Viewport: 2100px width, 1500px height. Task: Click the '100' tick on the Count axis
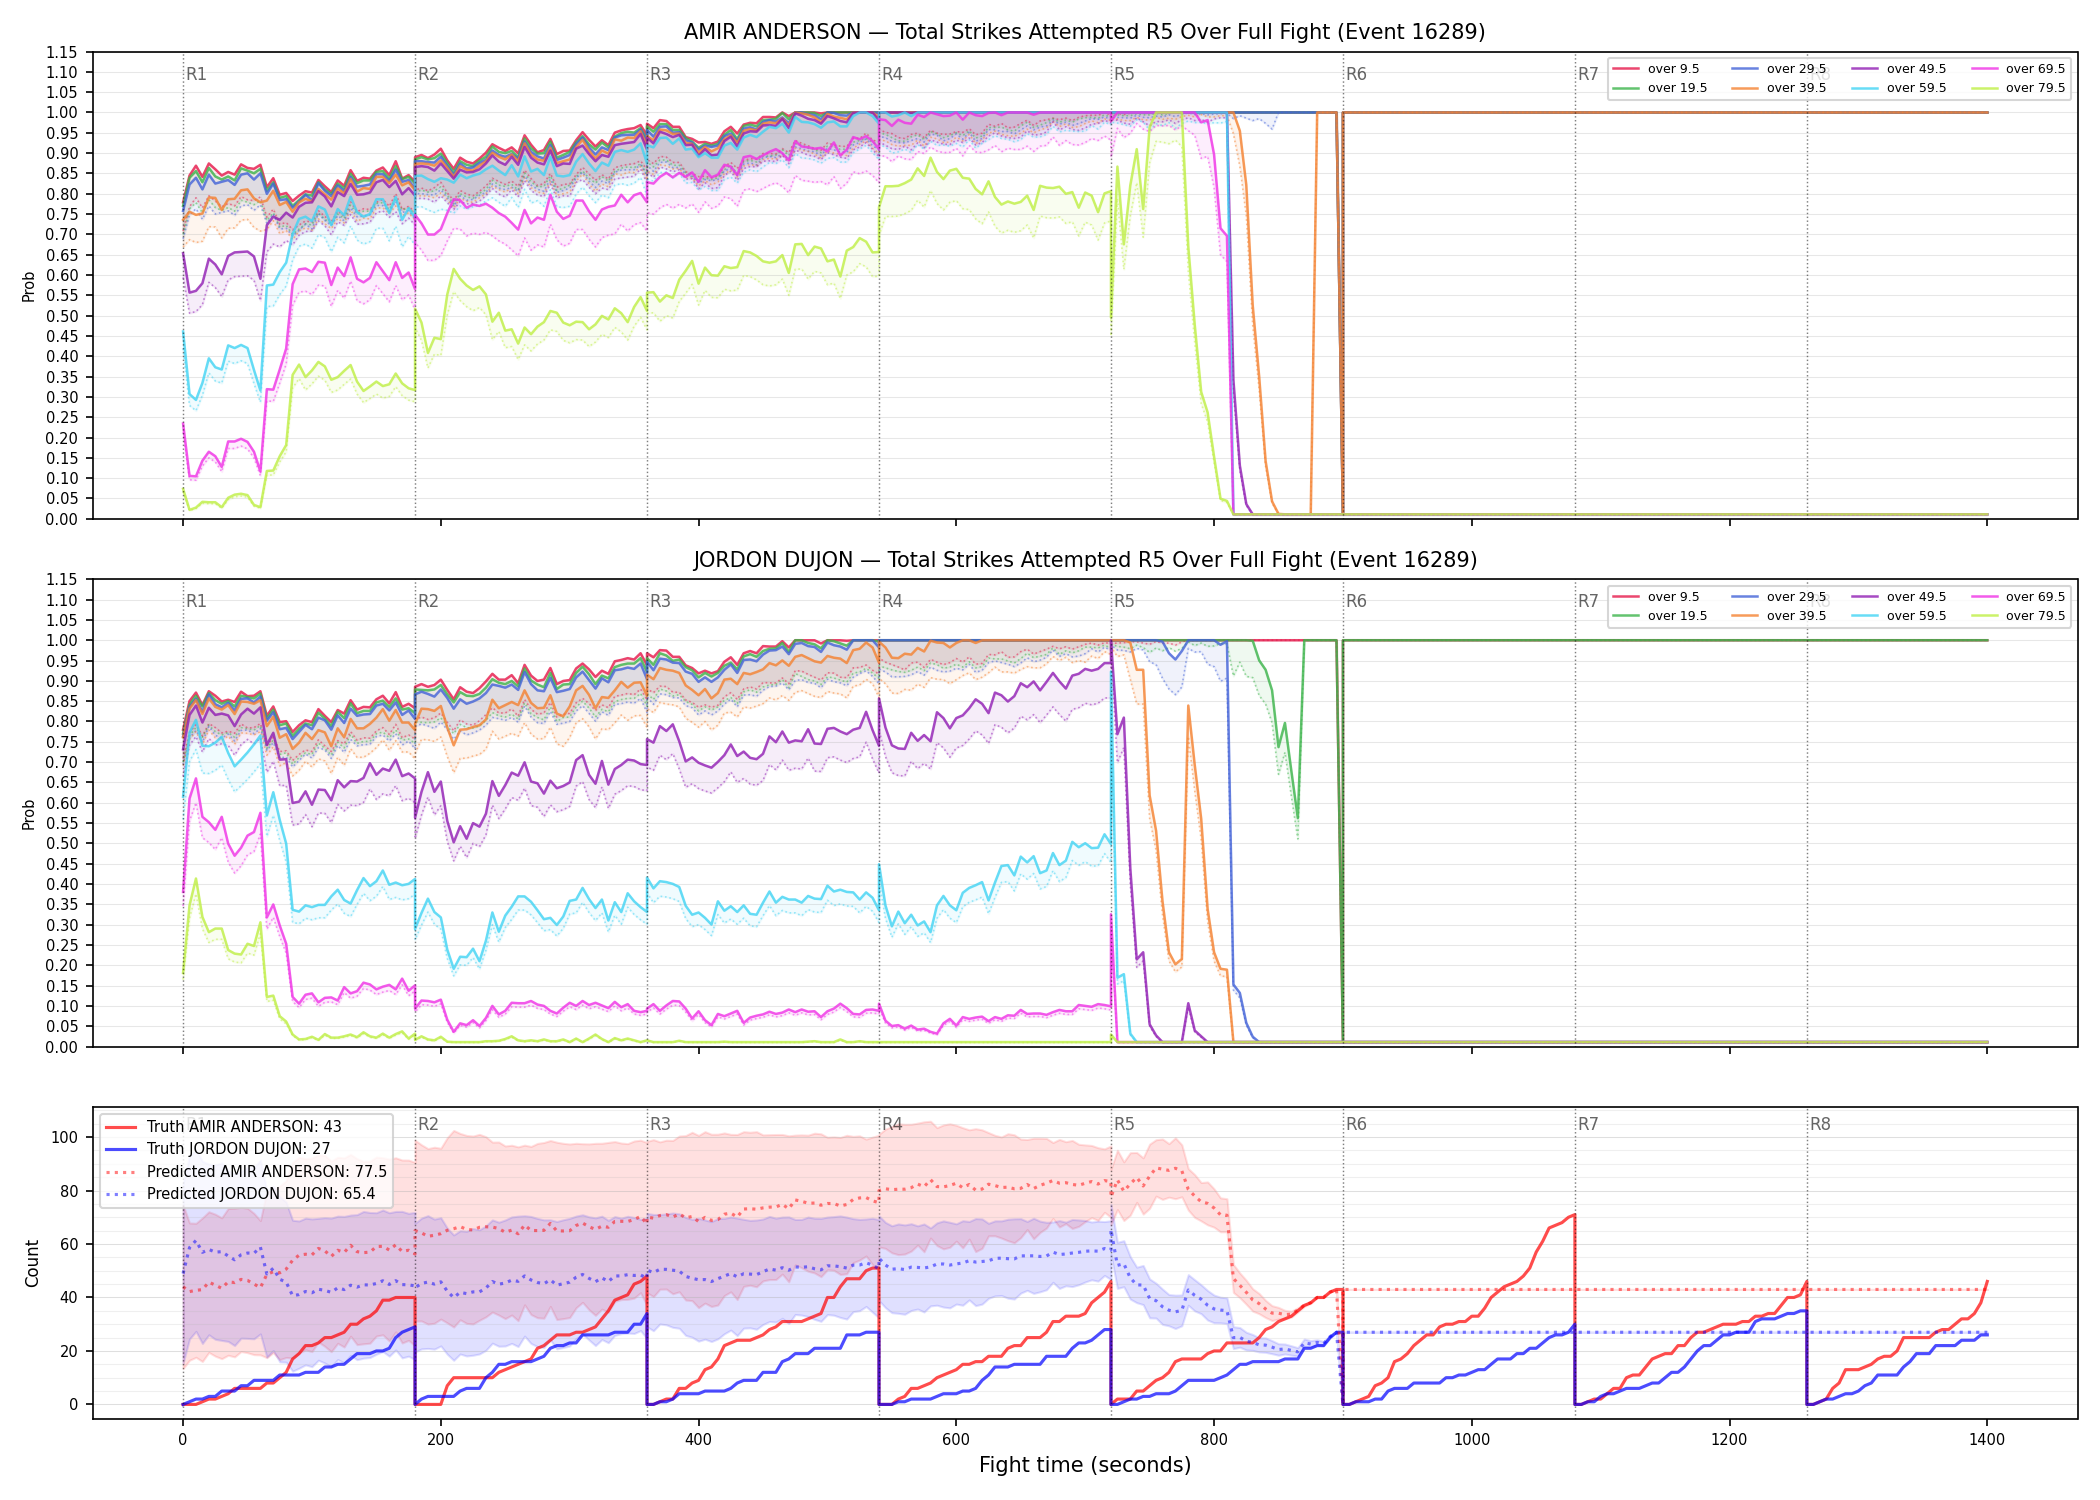[x=65, y=1137]
